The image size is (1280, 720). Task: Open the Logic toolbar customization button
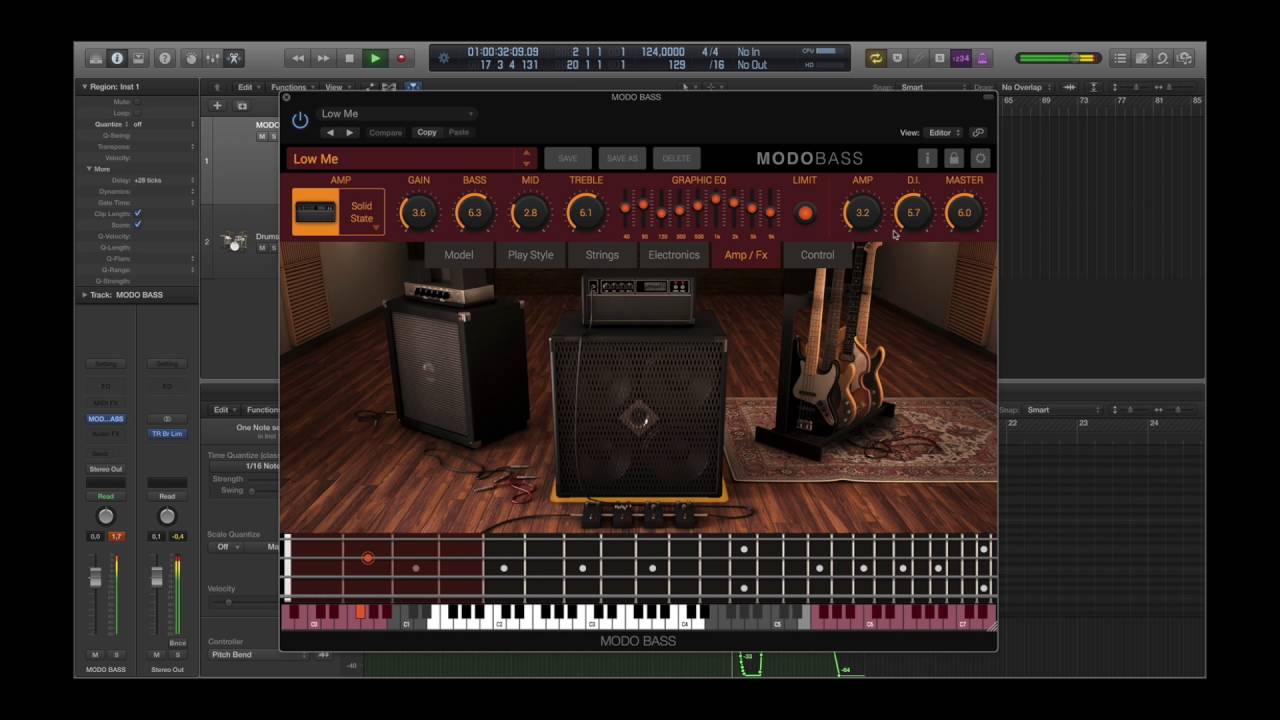[139, 59]
